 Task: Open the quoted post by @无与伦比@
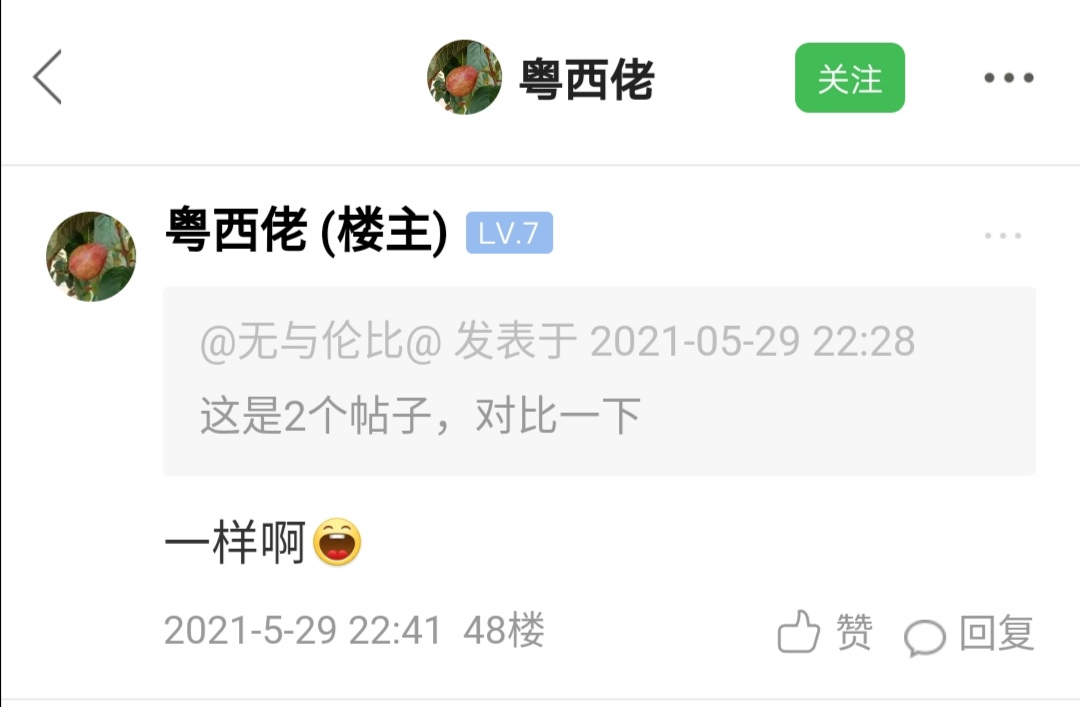point(599,380)
